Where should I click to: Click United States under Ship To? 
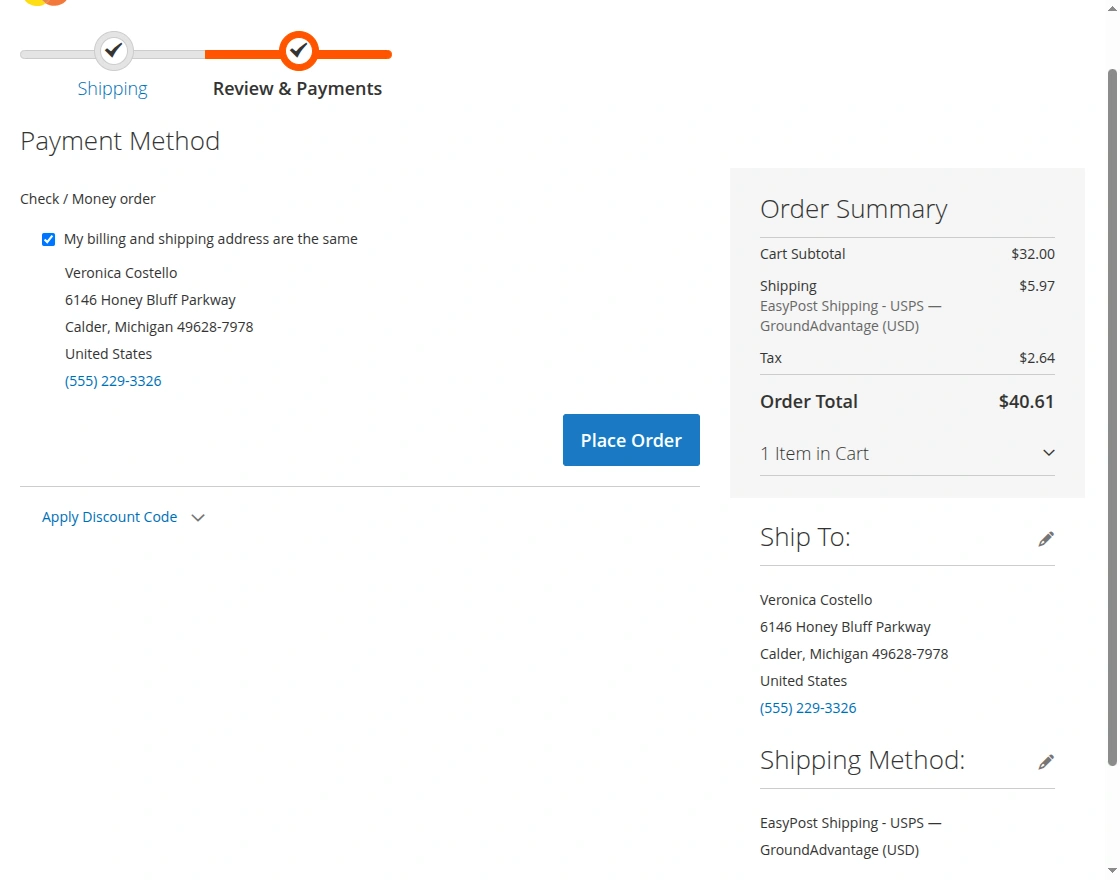[804, 681]
